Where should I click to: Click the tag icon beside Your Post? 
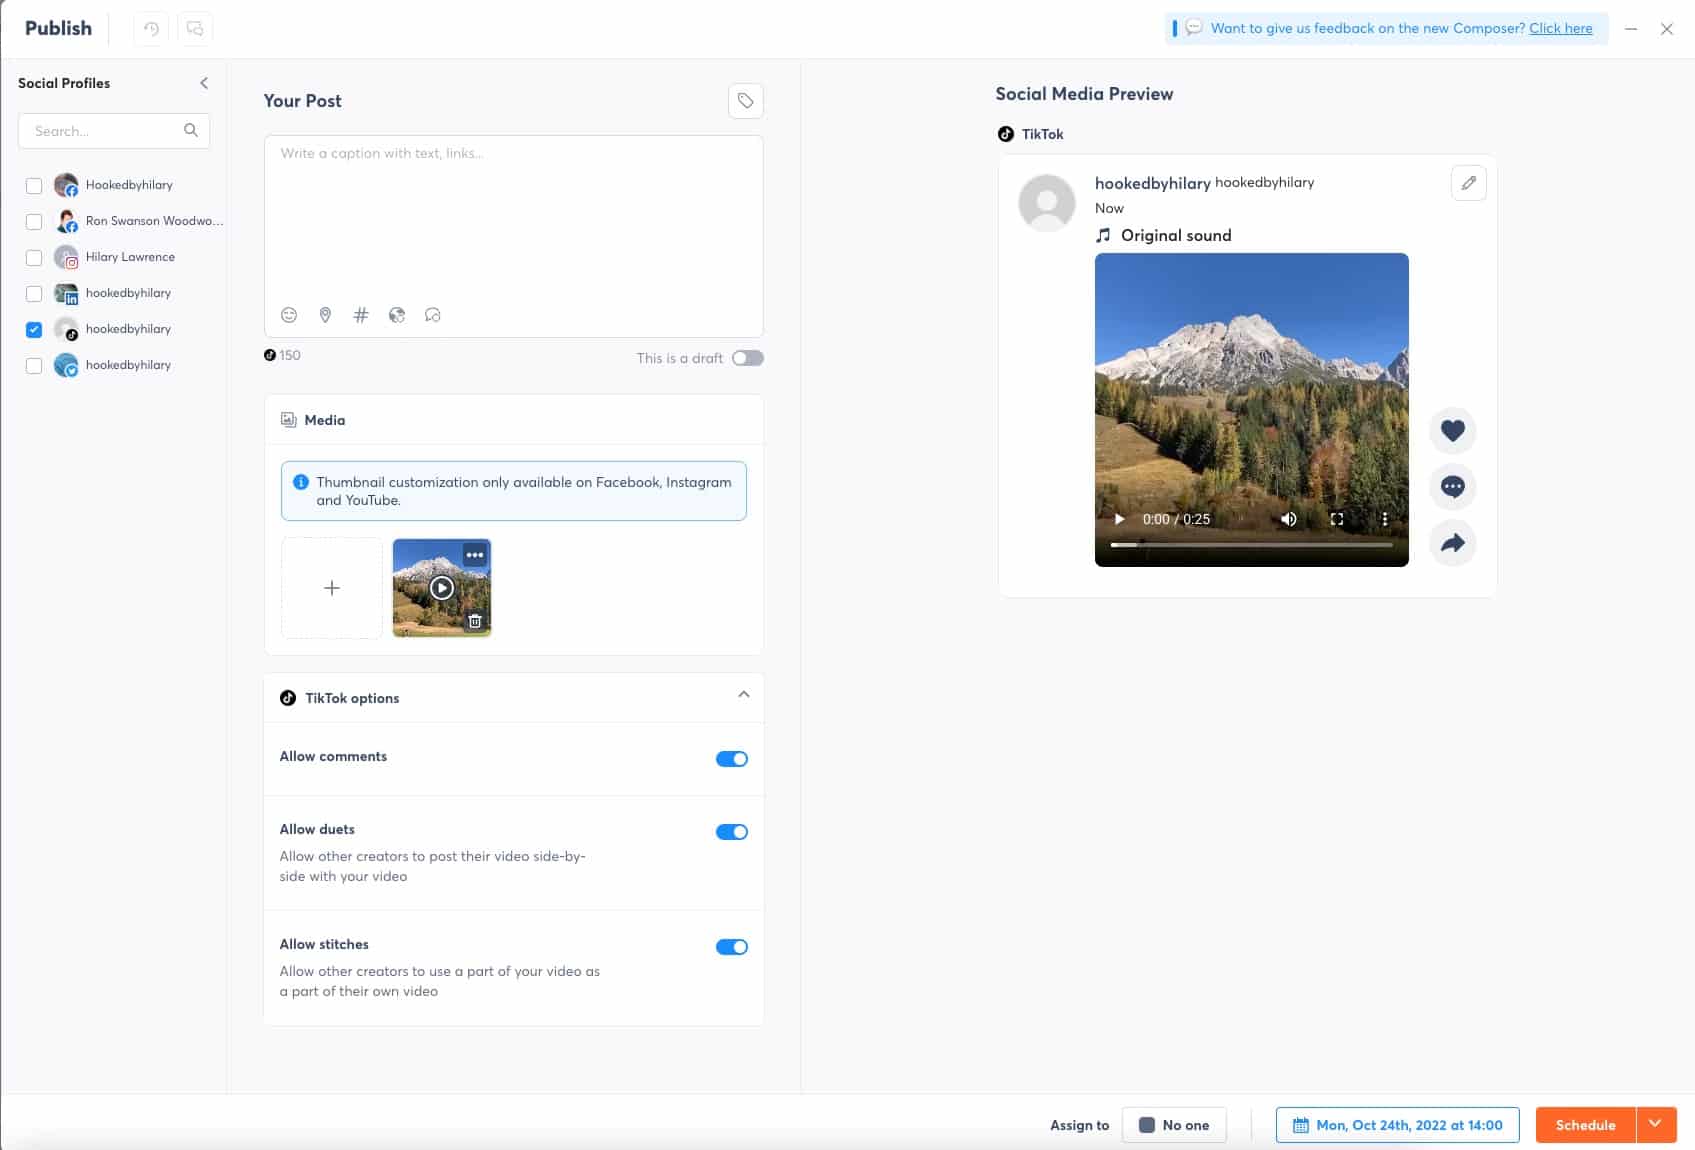point(746,101)
